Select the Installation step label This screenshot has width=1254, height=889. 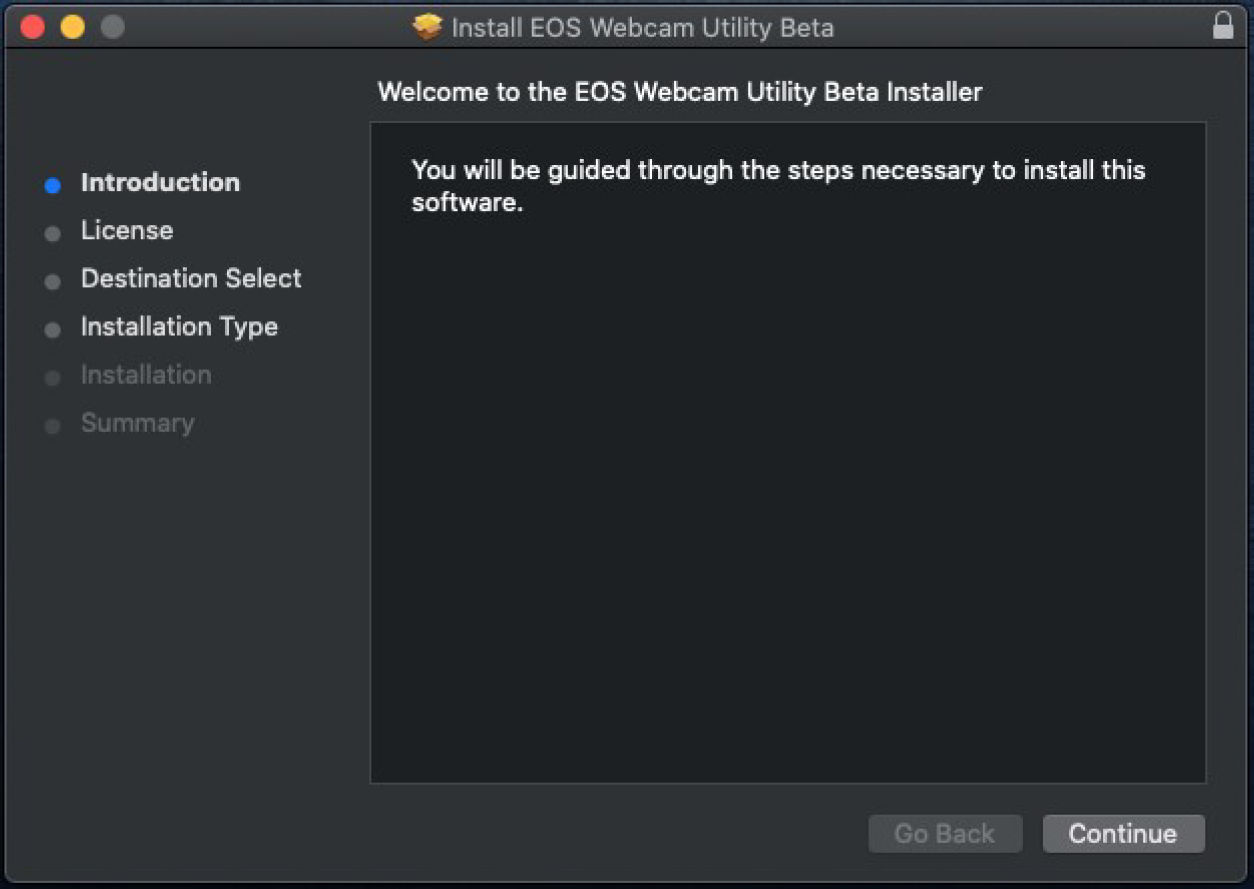(146, 375)
